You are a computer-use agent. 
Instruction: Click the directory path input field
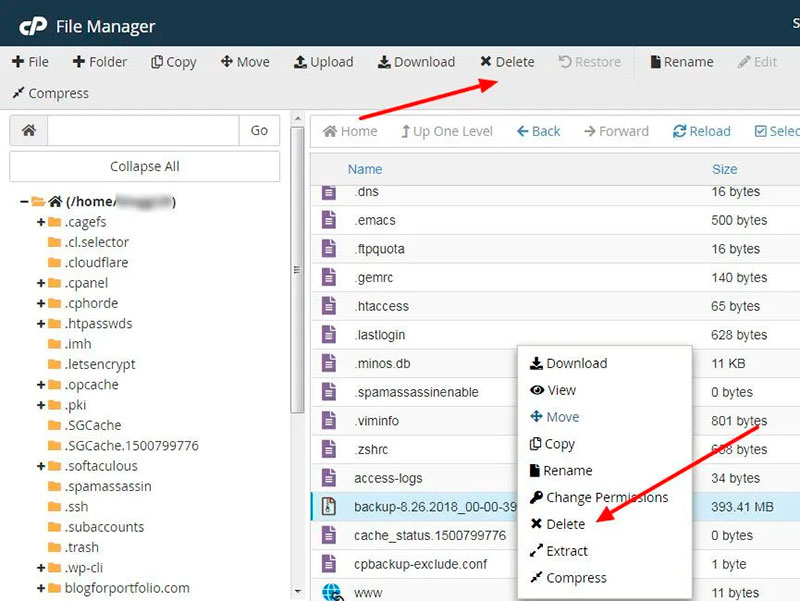(143, 130)
